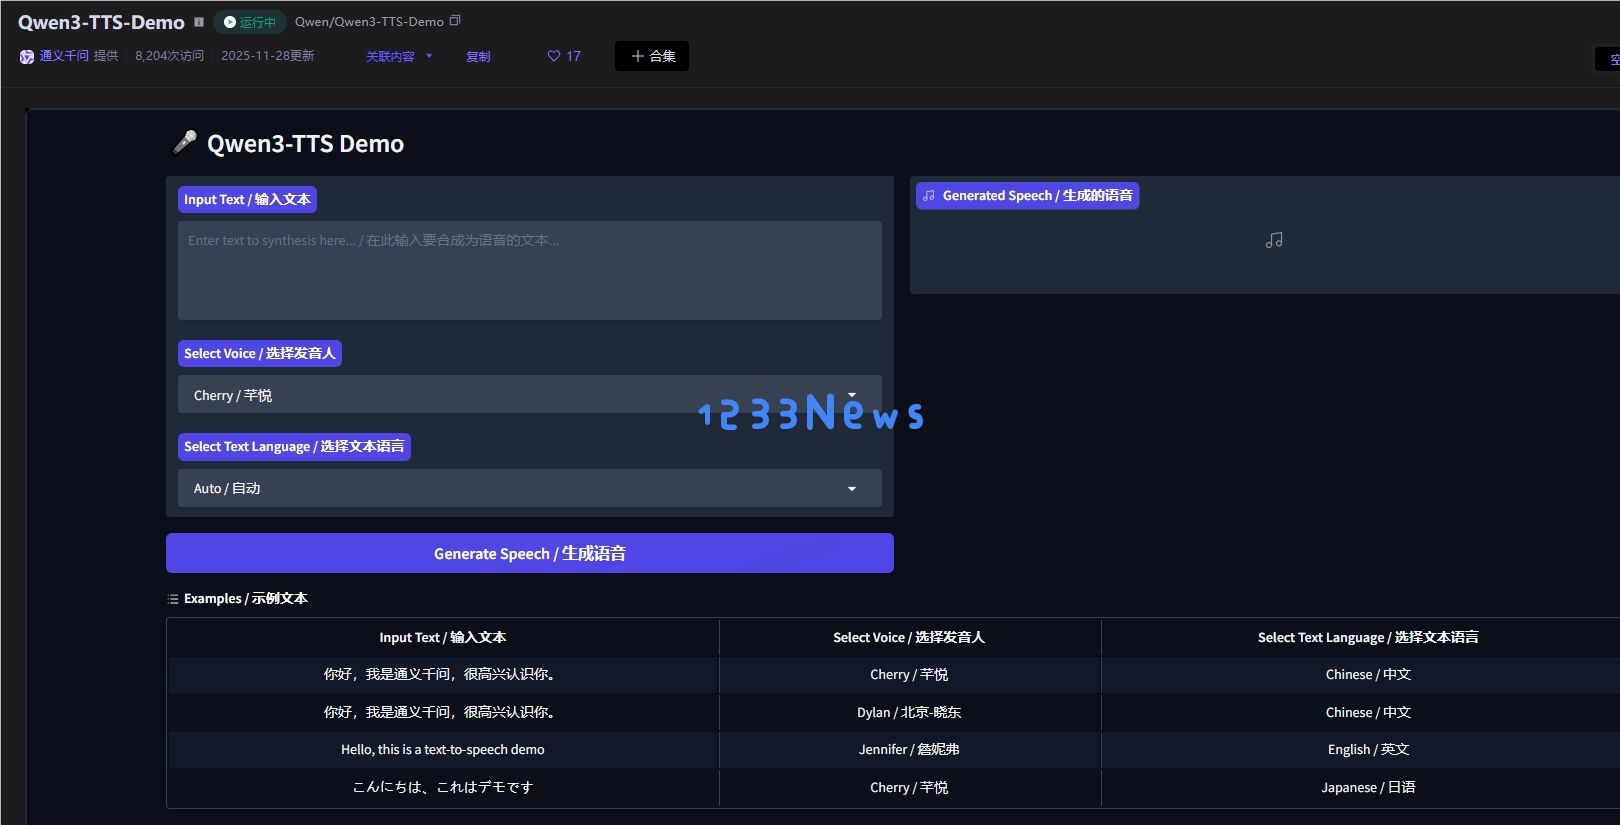The width and height of the screenshot is (1620, 825).
Task: Click the heart like icon
Action: point(553,56)
